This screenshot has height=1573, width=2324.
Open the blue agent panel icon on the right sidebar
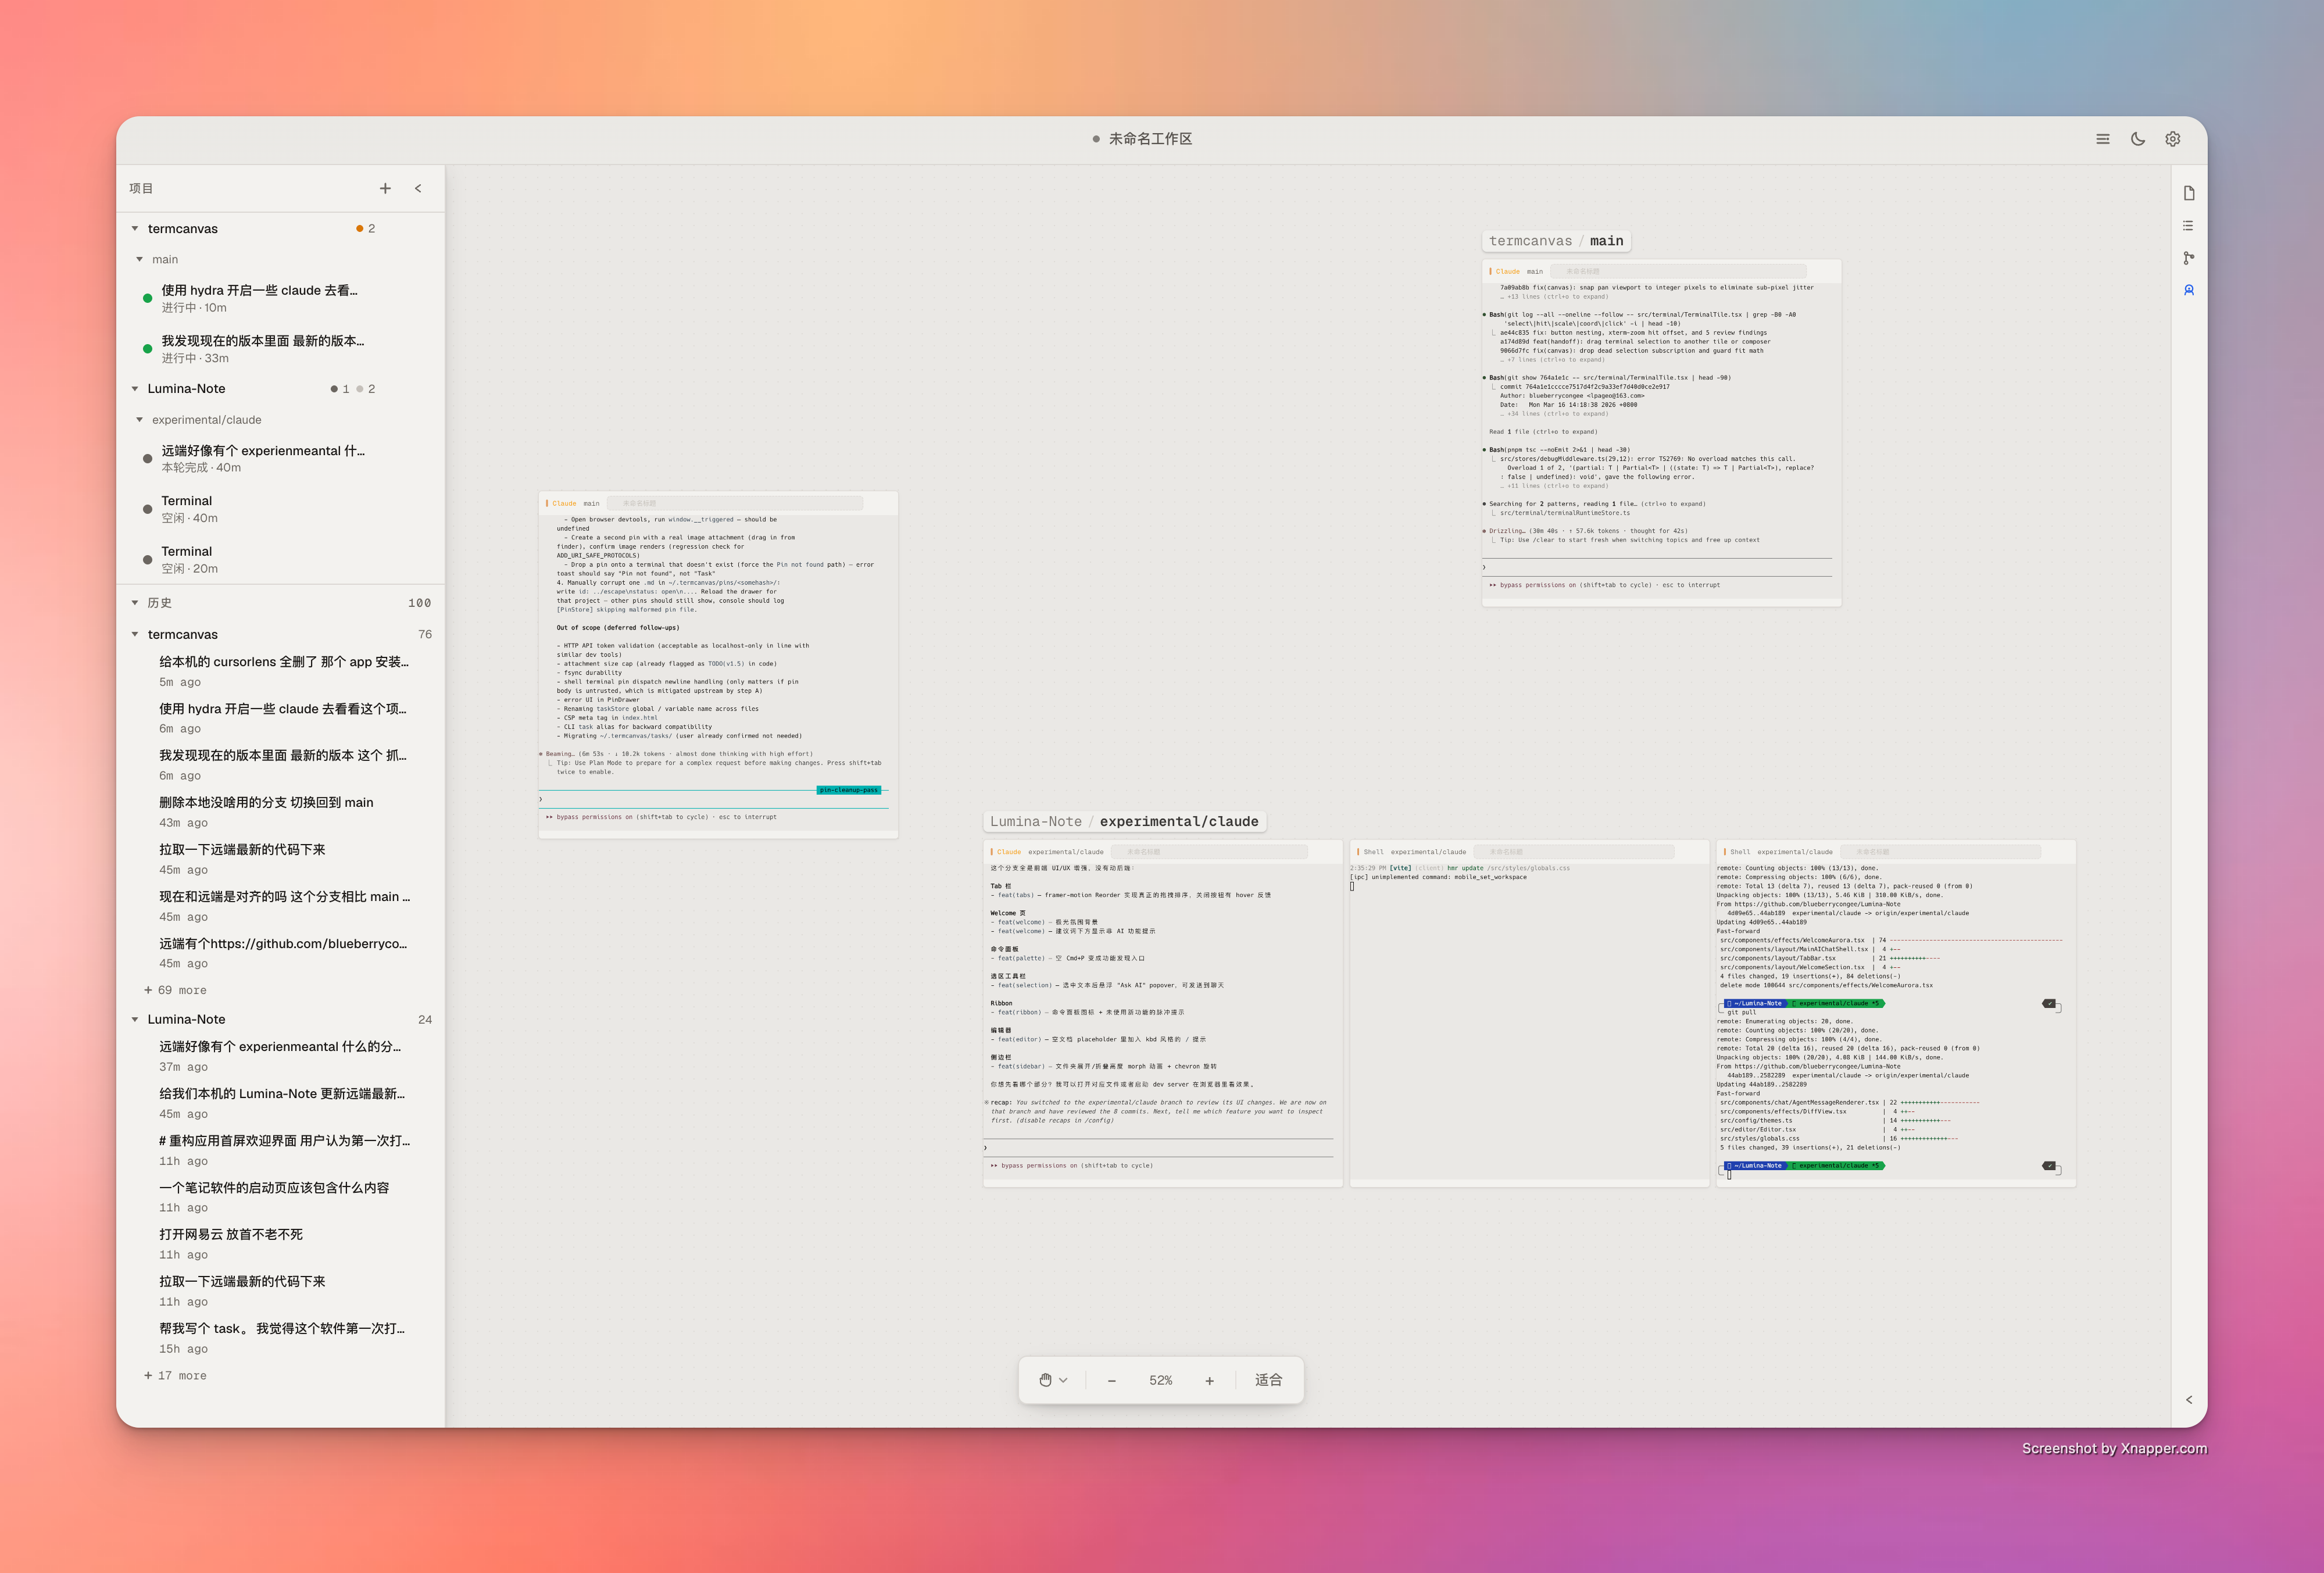(x=2189, y=290)
